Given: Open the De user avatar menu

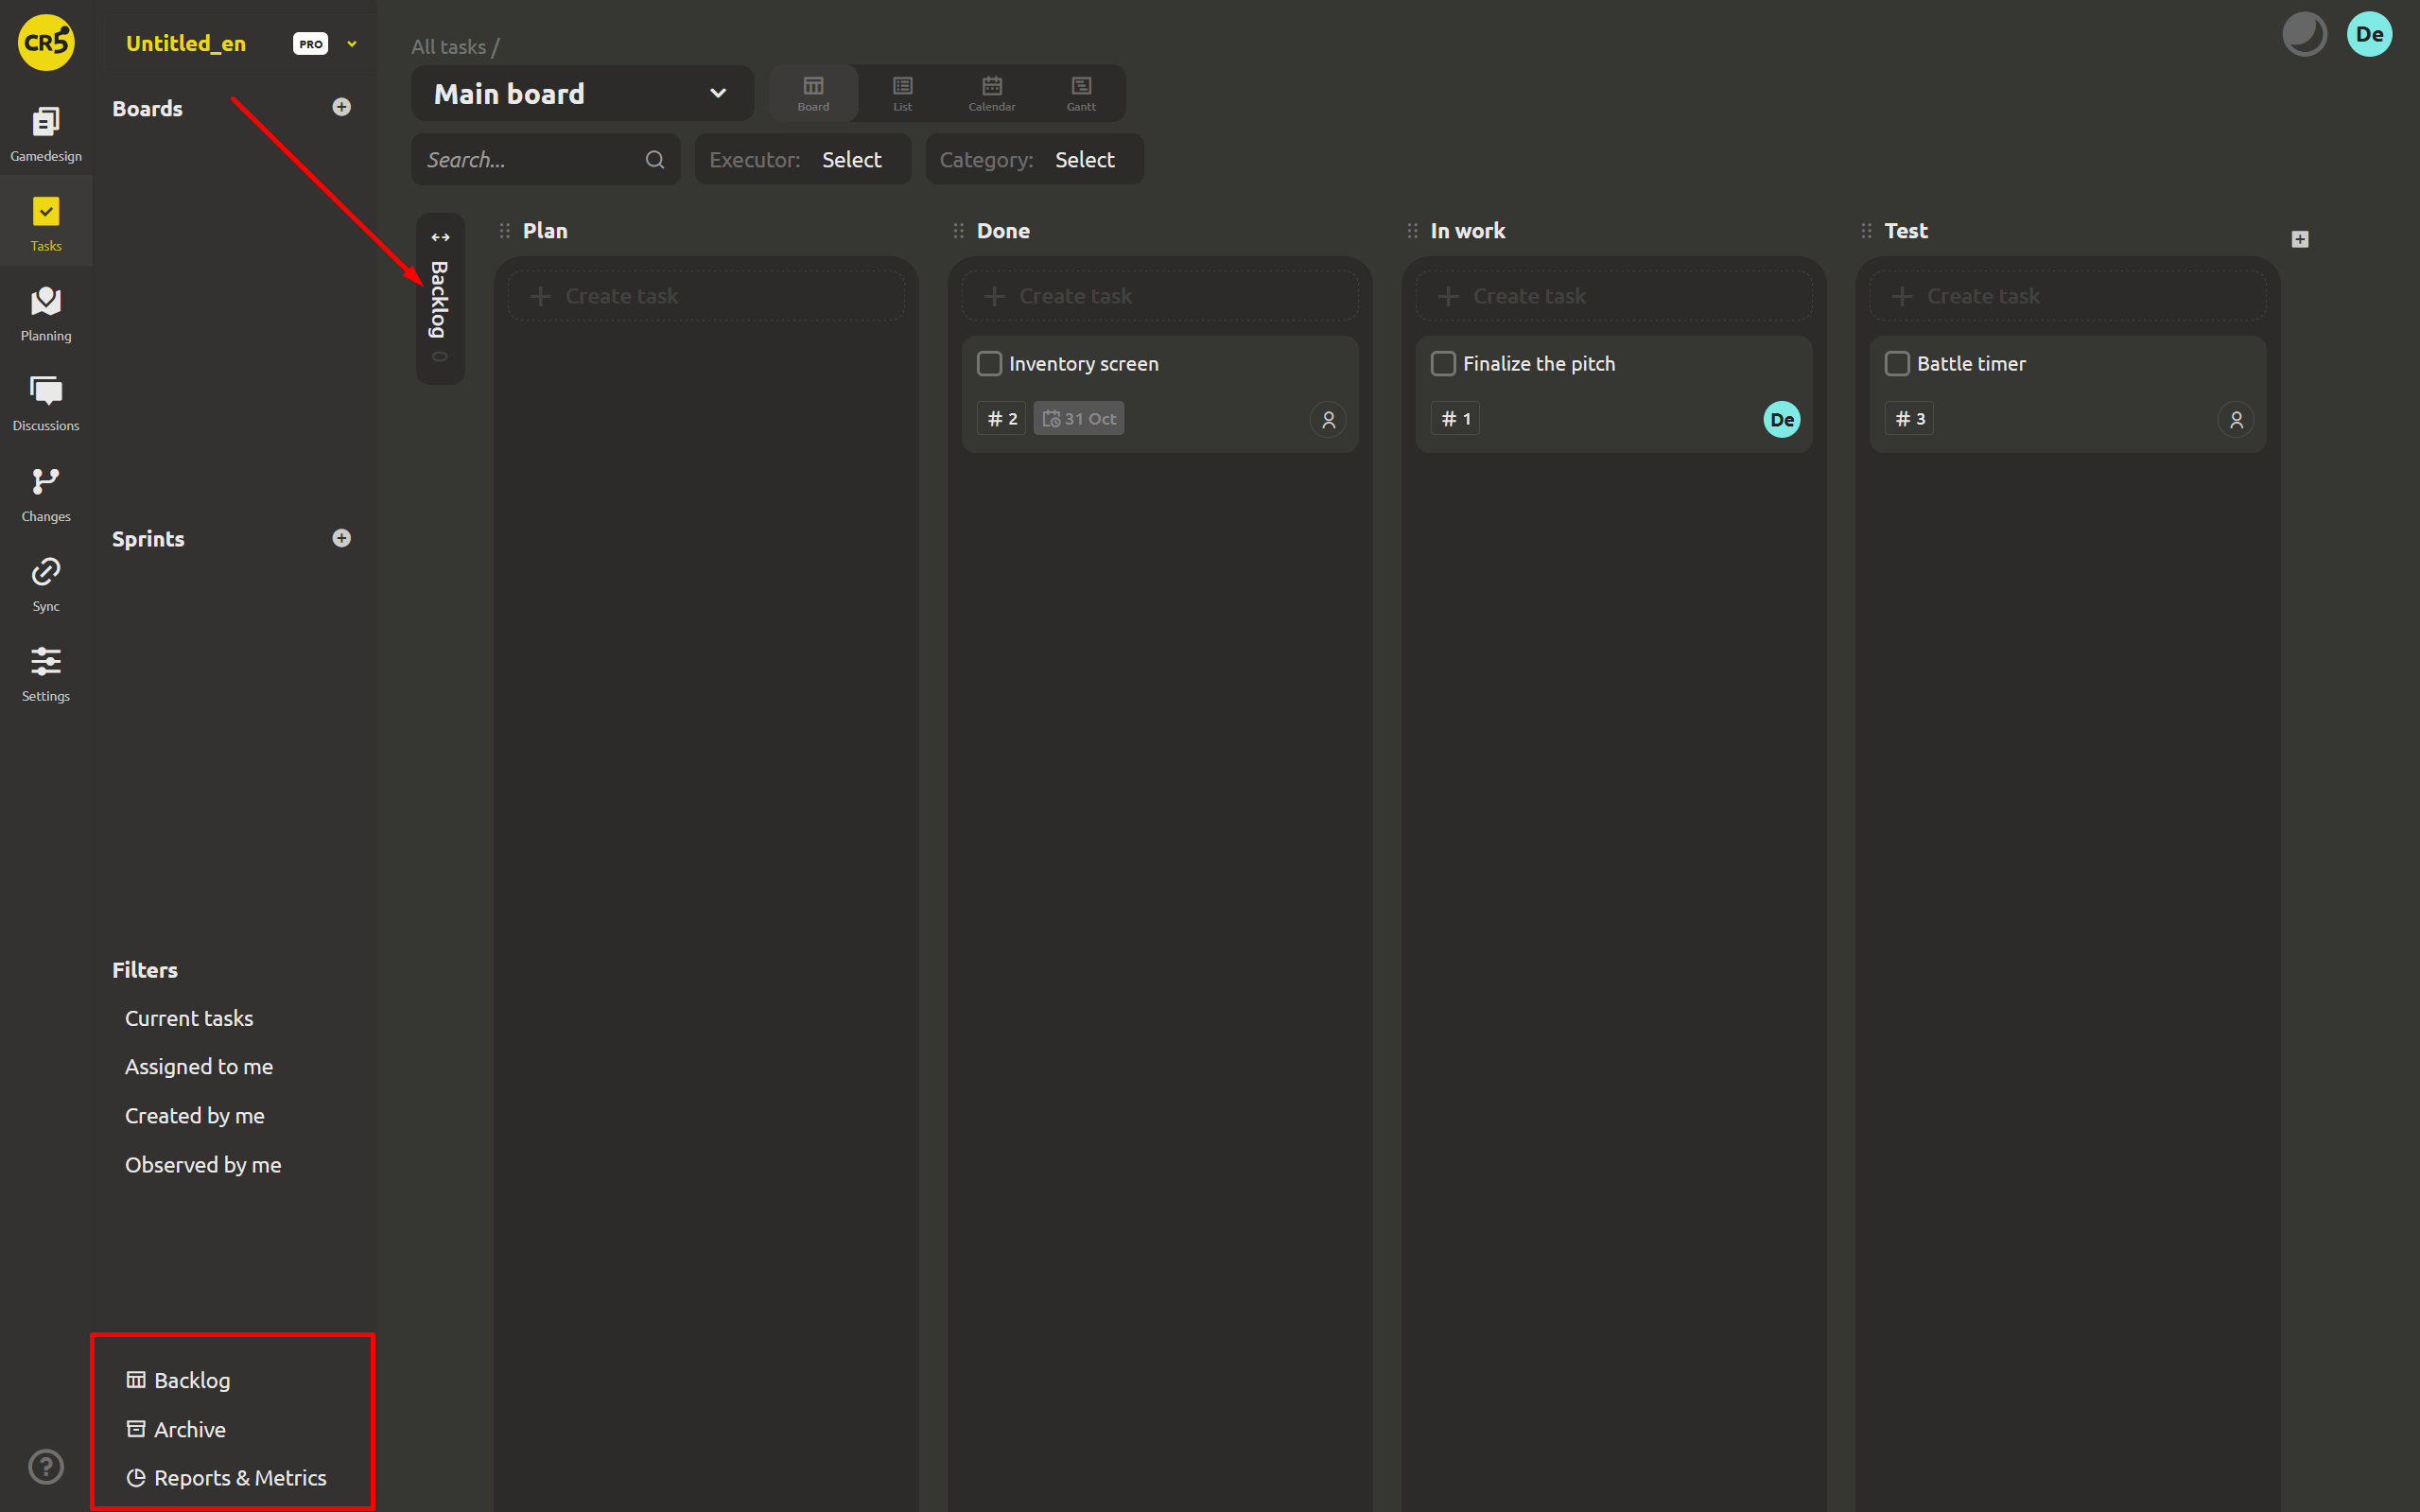Looking at the screenshot, I should pyautogui.click(x=2369, y=34).
